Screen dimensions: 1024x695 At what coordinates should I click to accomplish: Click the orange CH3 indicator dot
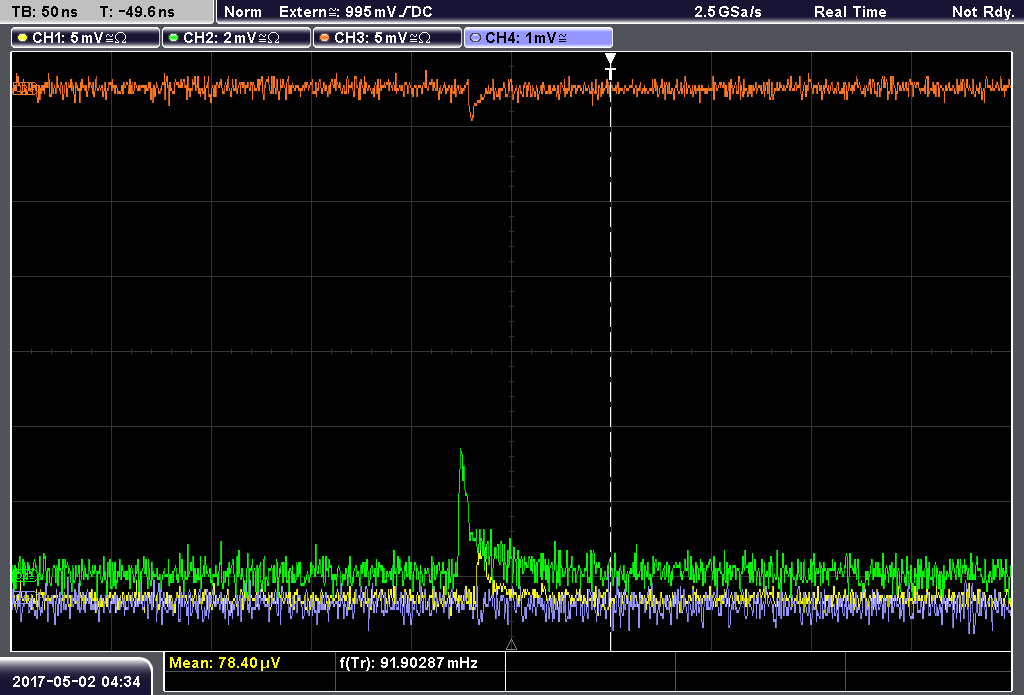[325, 38]
